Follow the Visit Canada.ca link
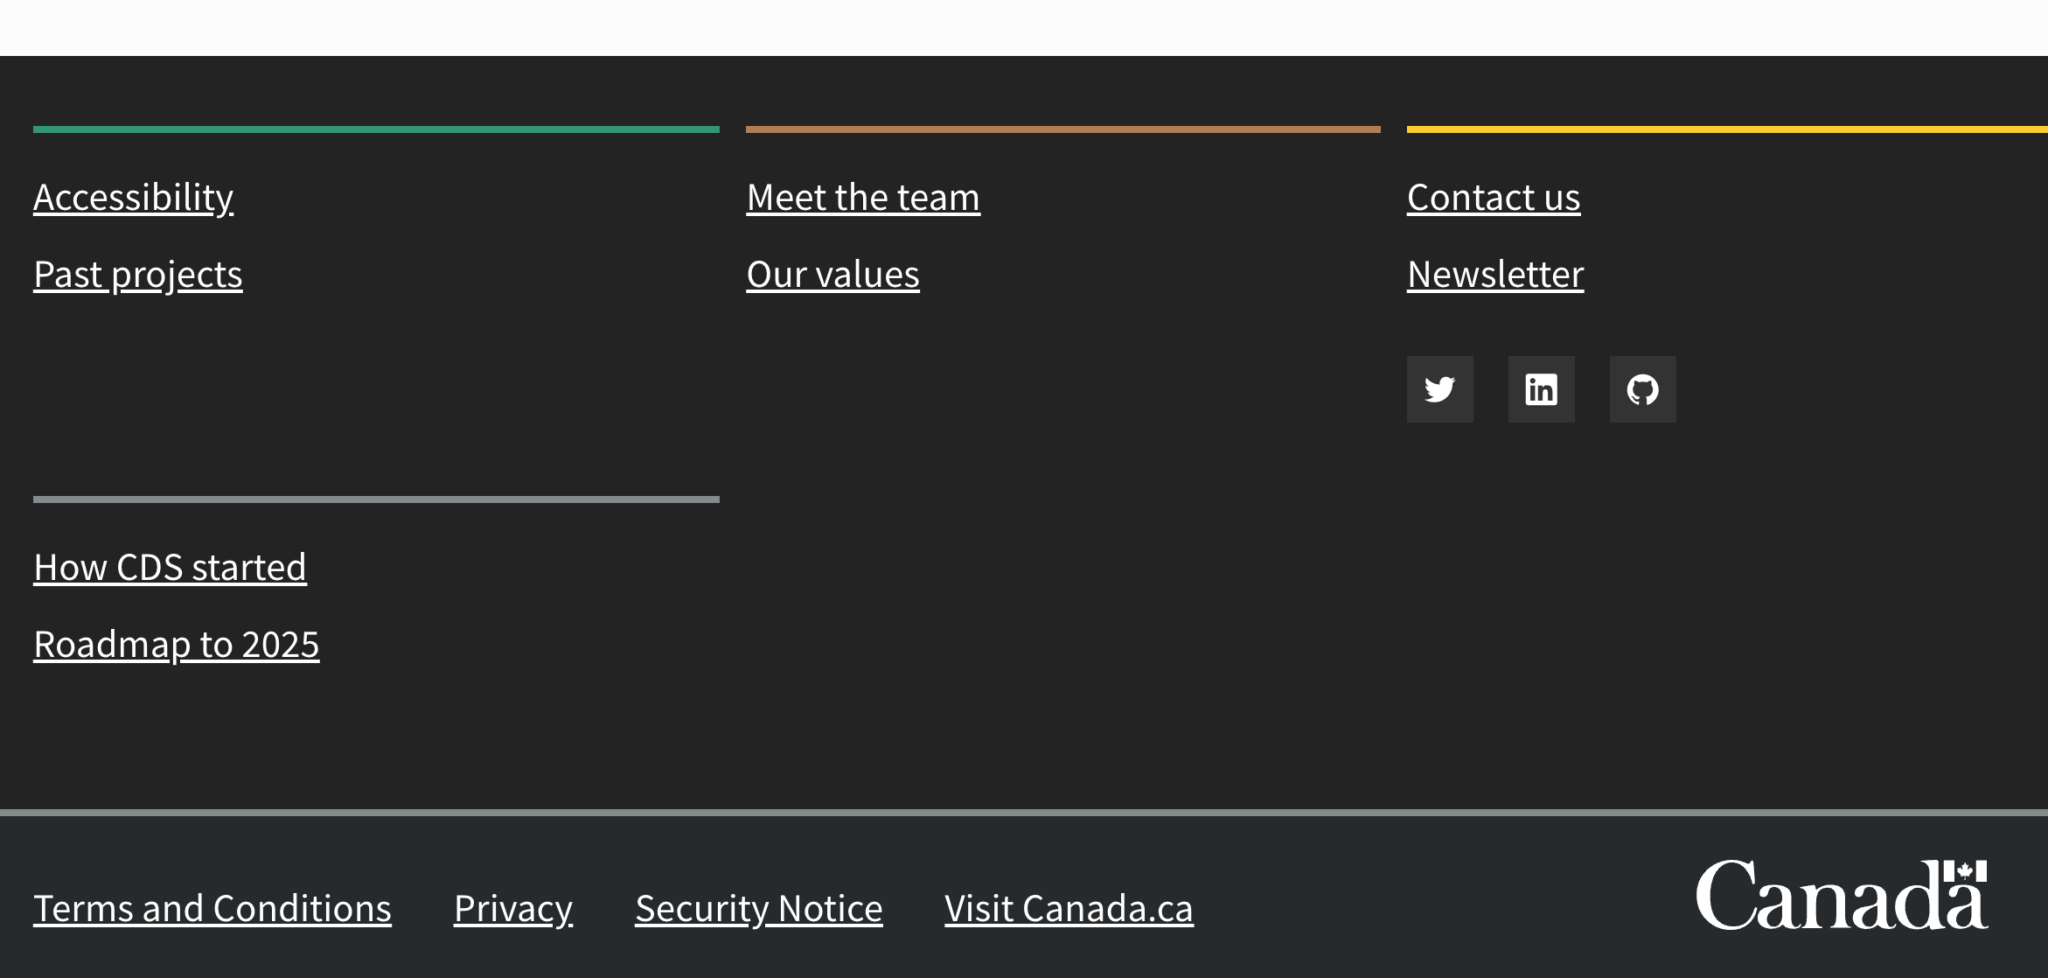 click(1069, 908)
